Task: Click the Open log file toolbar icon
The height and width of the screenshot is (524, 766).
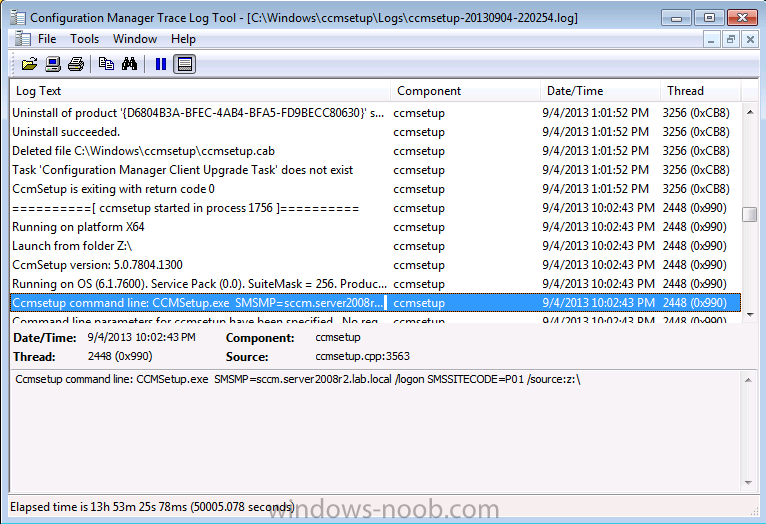Action: pyautogui.click(x=29, y=64)
